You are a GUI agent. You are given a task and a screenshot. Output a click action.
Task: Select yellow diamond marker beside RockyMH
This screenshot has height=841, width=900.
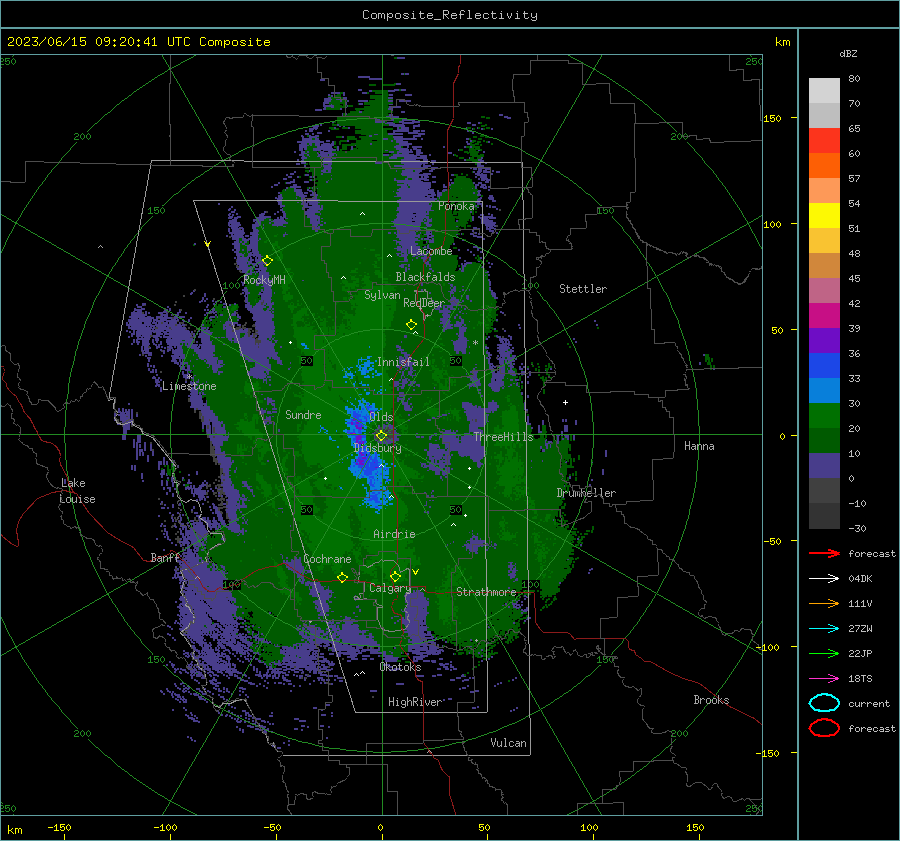coord(267,261)
